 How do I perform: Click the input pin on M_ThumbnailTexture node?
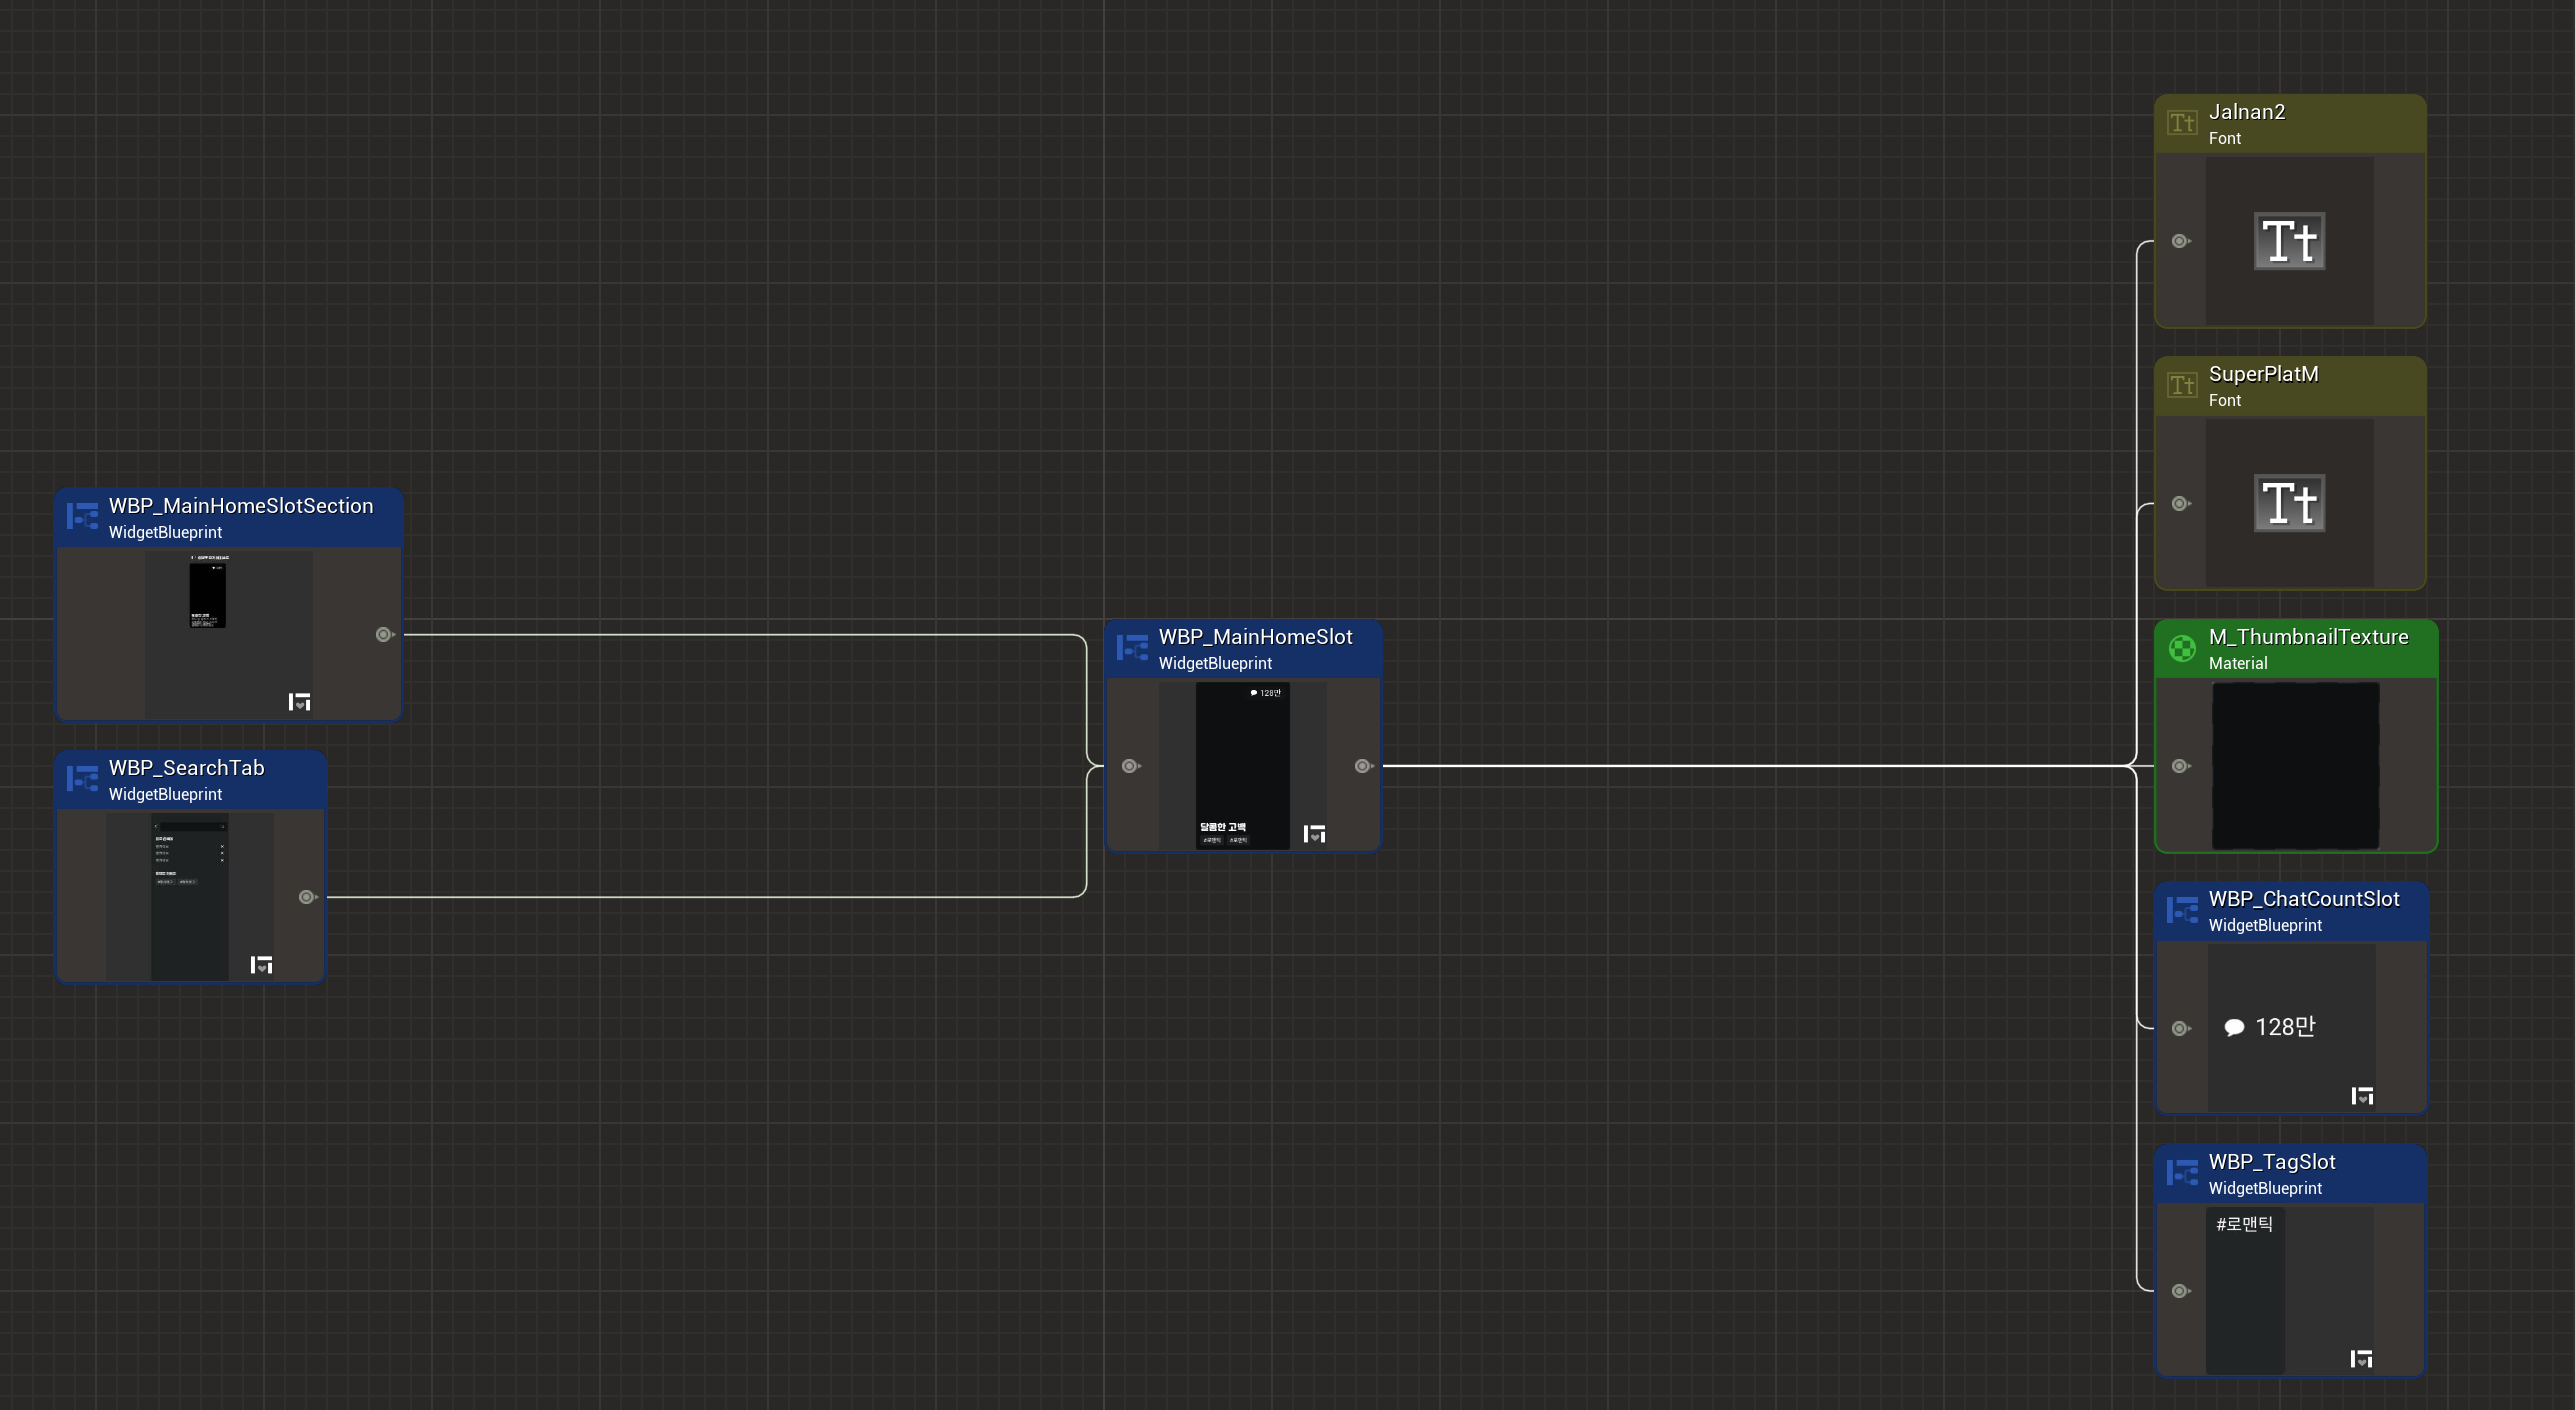2180,766
